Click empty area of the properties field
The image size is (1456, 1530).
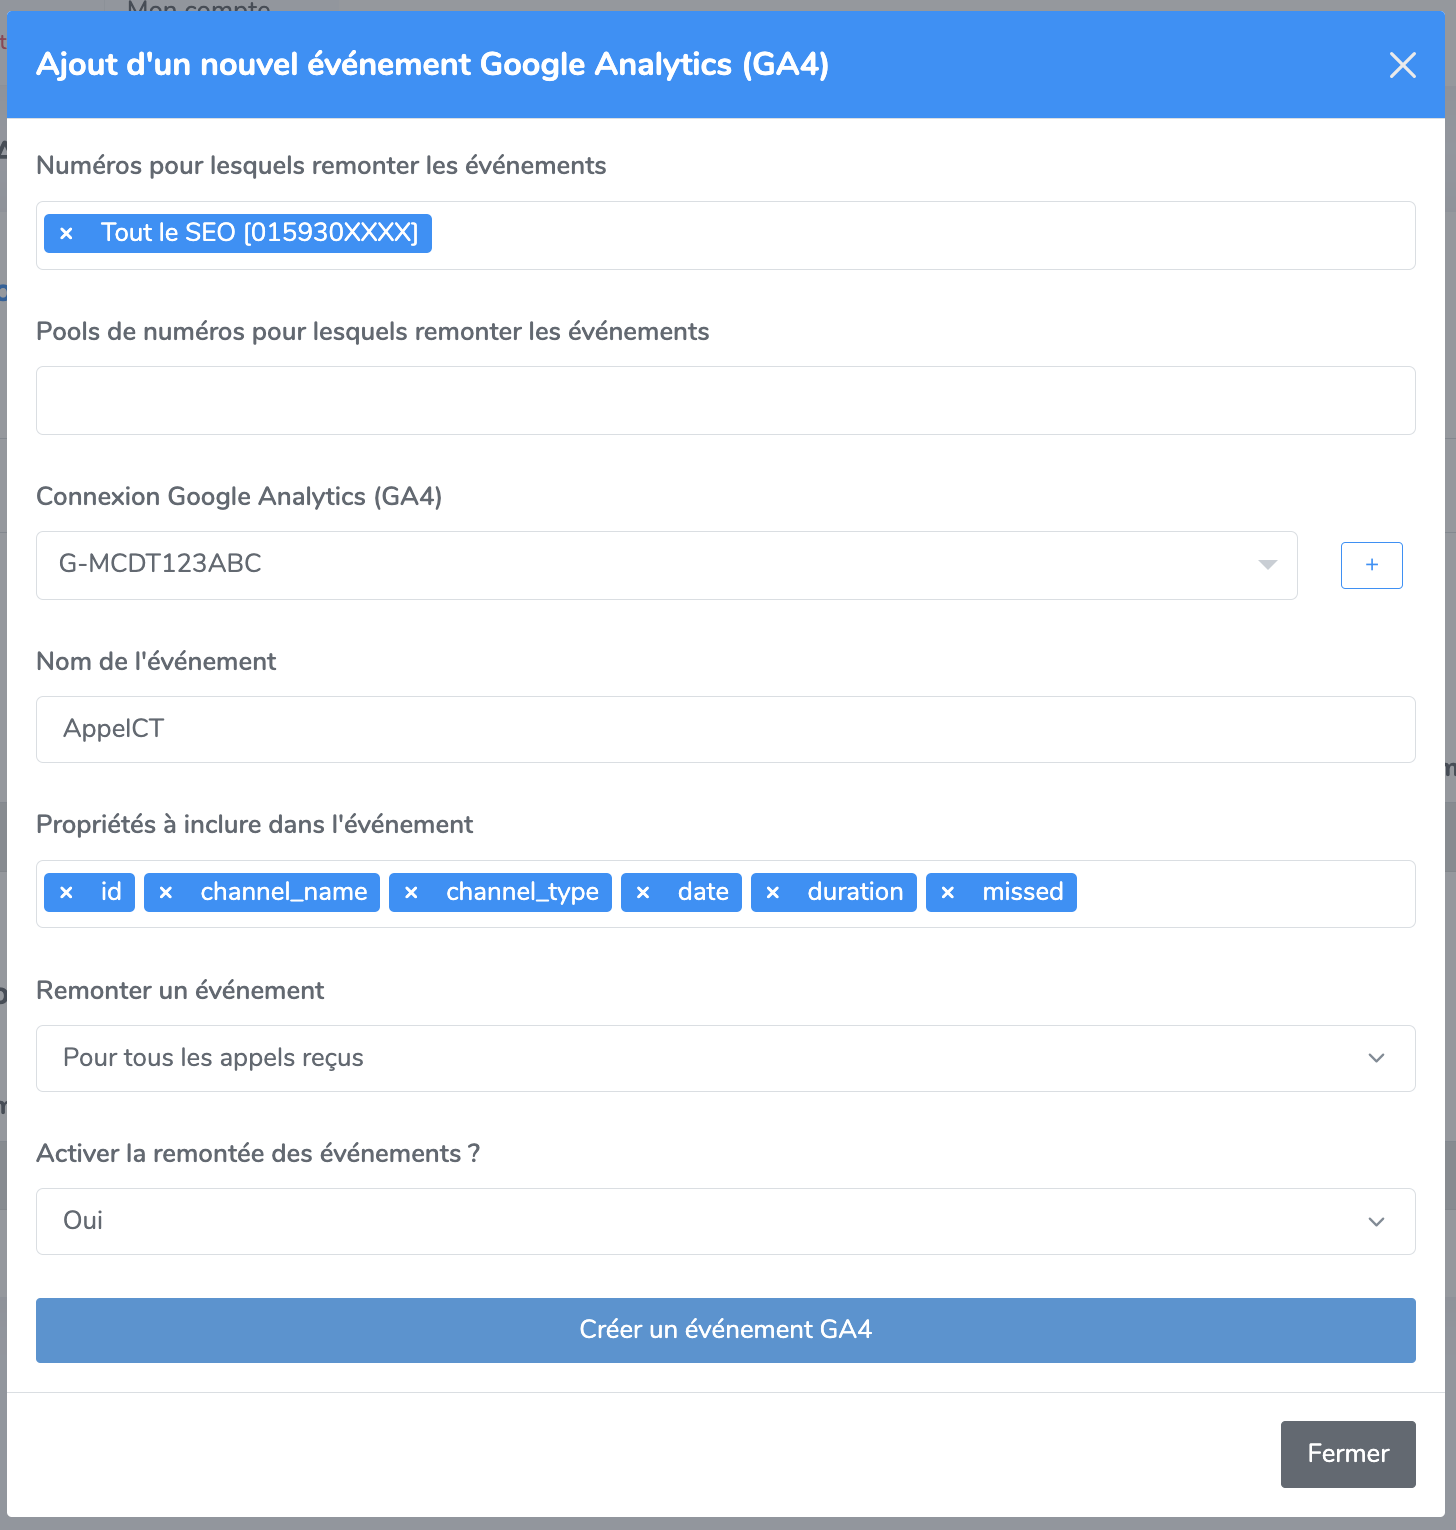(1245, 894)
